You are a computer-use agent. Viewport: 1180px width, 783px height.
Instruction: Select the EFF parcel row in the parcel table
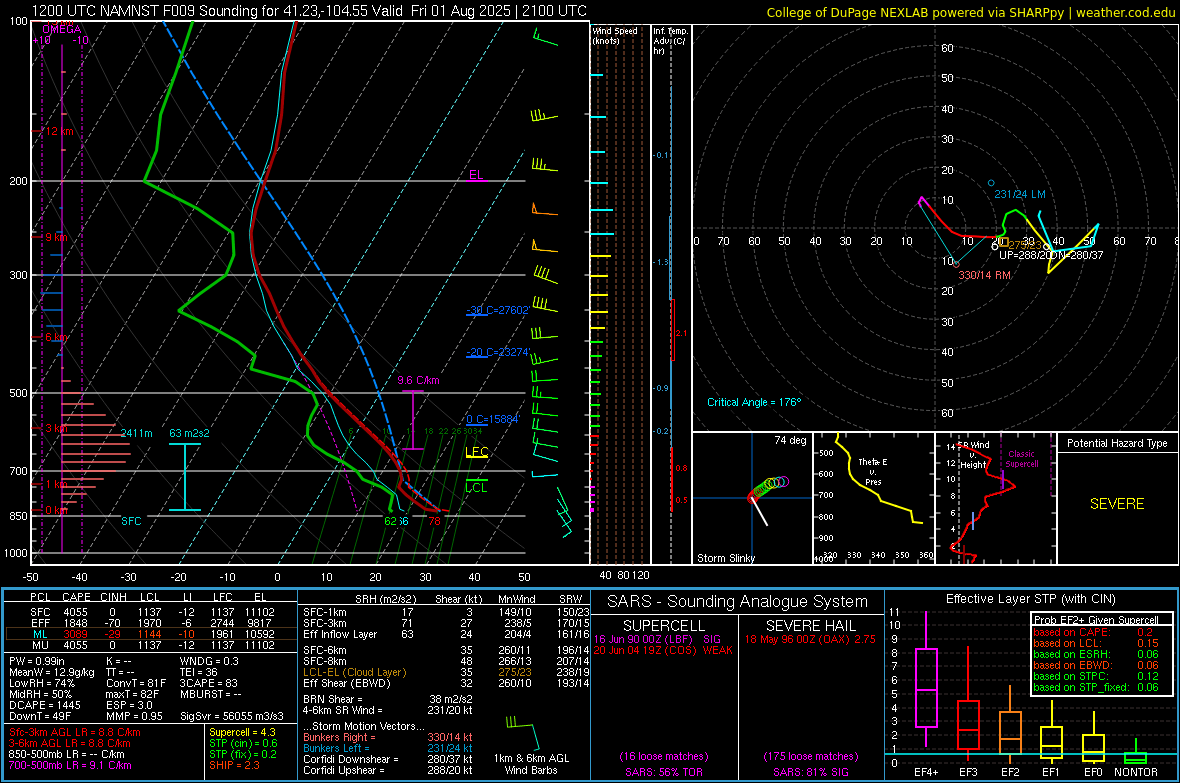pyautogui.click(x=151, y=623)
